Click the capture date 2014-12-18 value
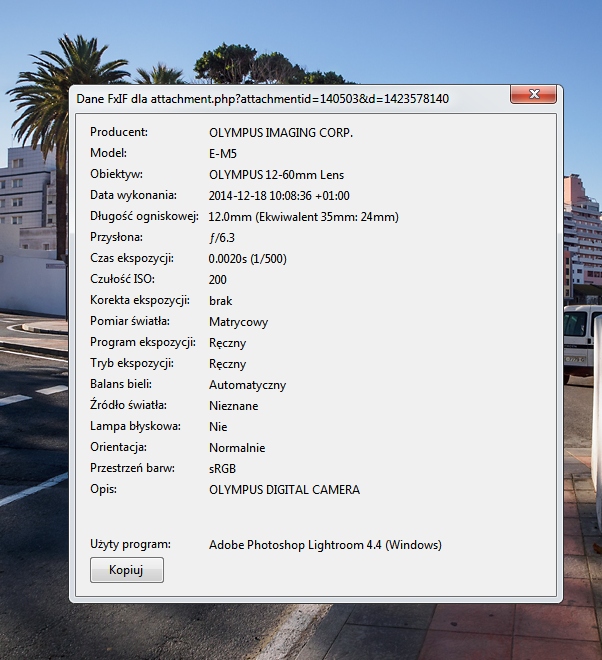The height and width of the screenshot is (660, 602). (279, 196)
